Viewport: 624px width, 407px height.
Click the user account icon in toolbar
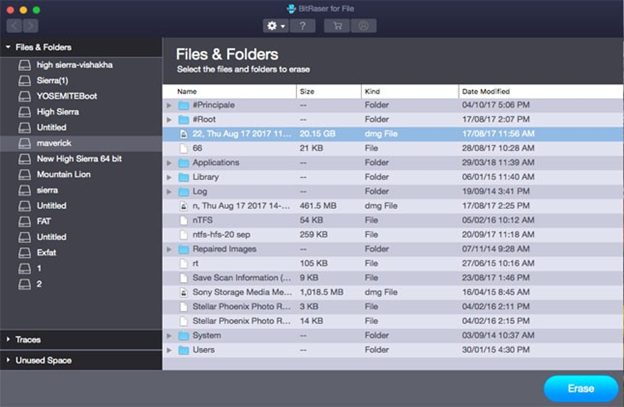(x=363, y=26)
